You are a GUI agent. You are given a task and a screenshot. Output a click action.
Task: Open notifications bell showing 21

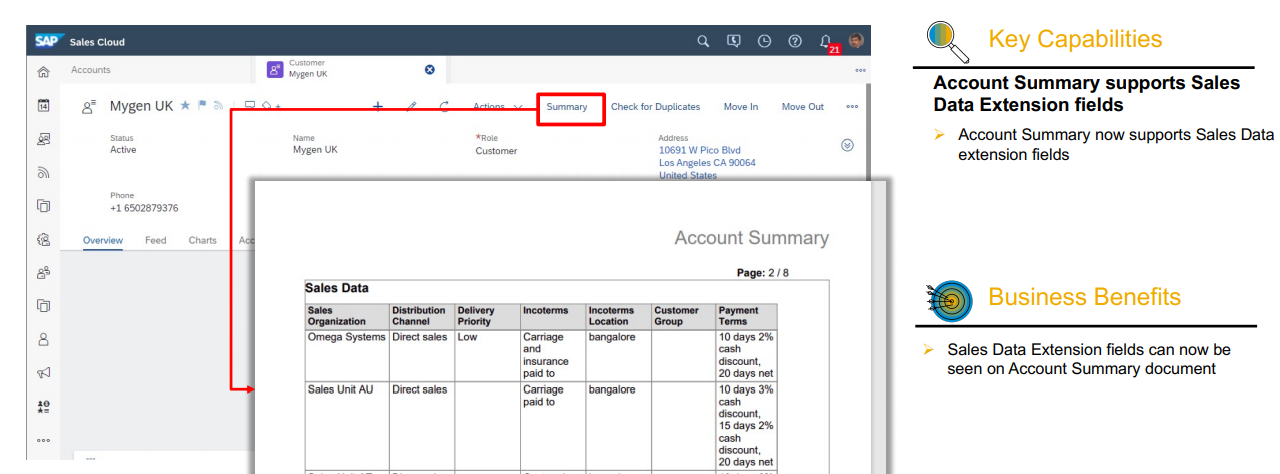(827, 42)
